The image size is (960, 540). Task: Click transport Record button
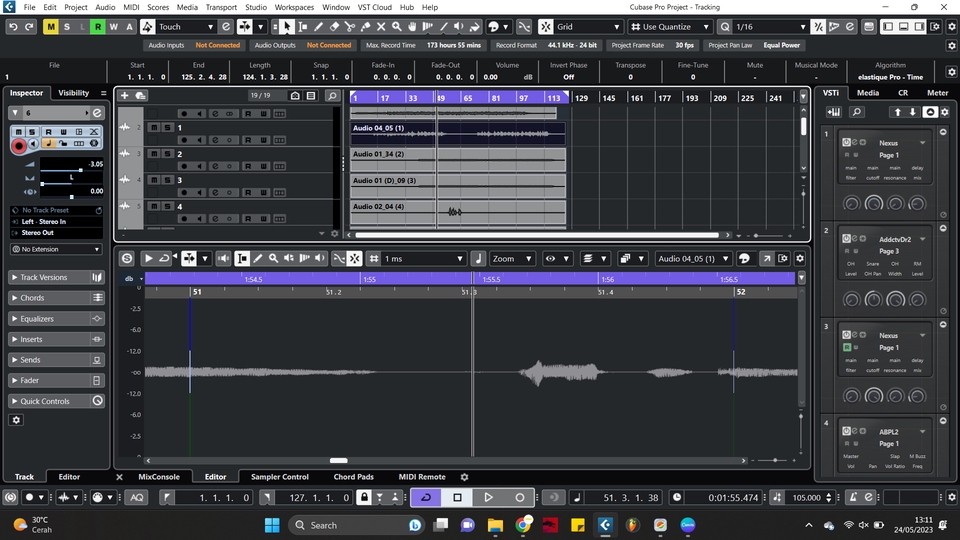coord(520,497)
